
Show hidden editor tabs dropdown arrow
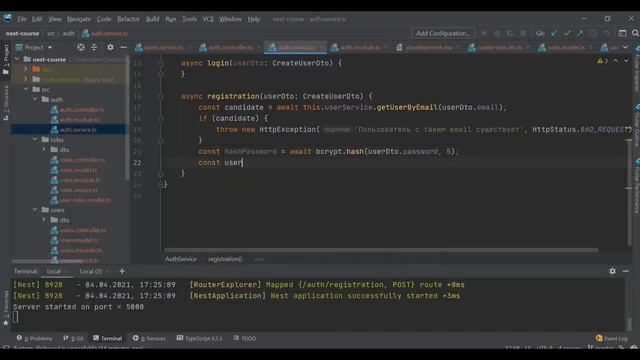coord(625,47)
